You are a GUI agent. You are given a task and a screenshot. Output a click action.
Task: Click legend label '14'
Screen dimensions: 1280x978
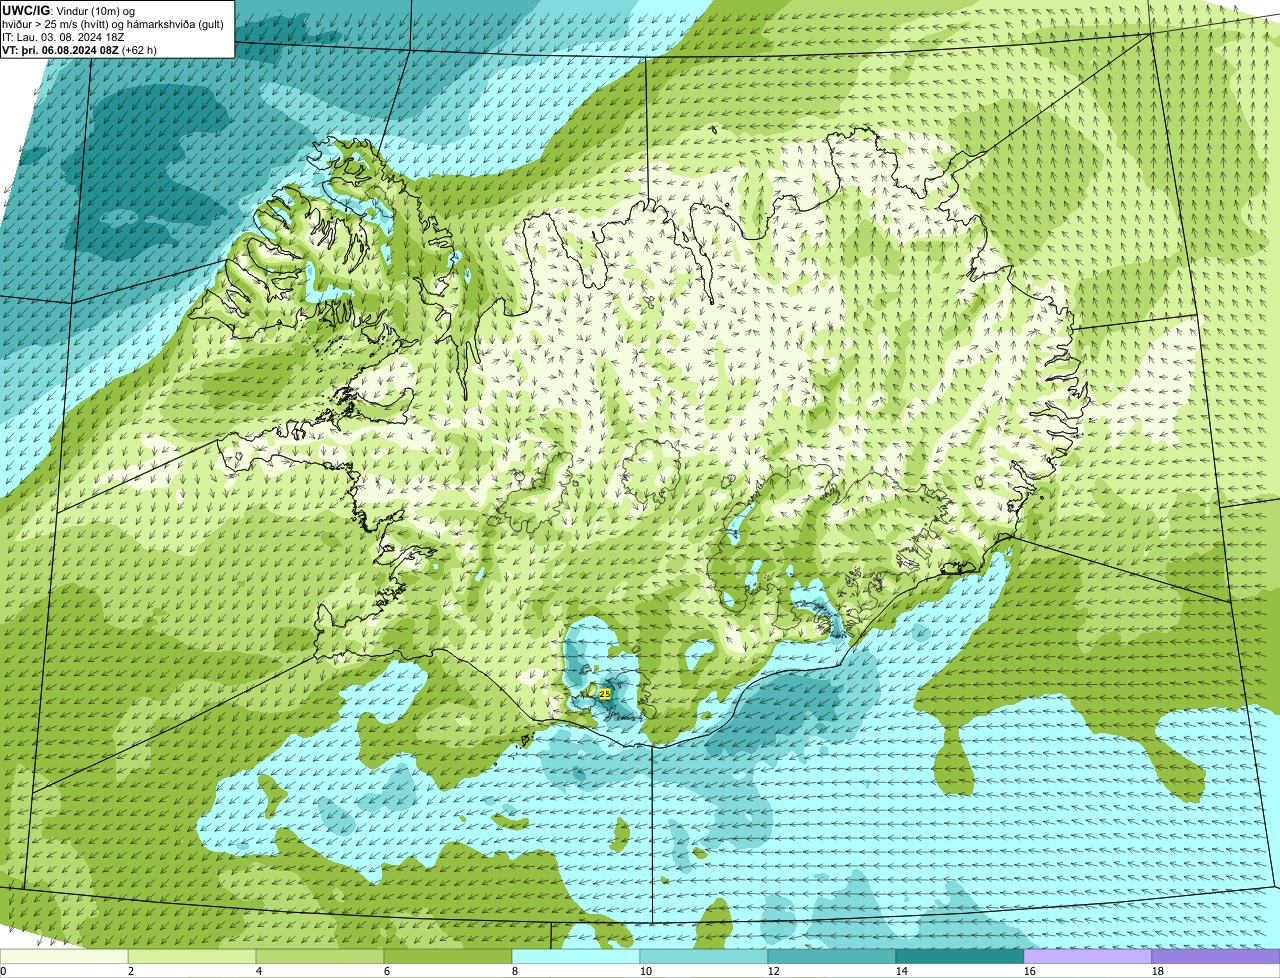coord(902,971)
